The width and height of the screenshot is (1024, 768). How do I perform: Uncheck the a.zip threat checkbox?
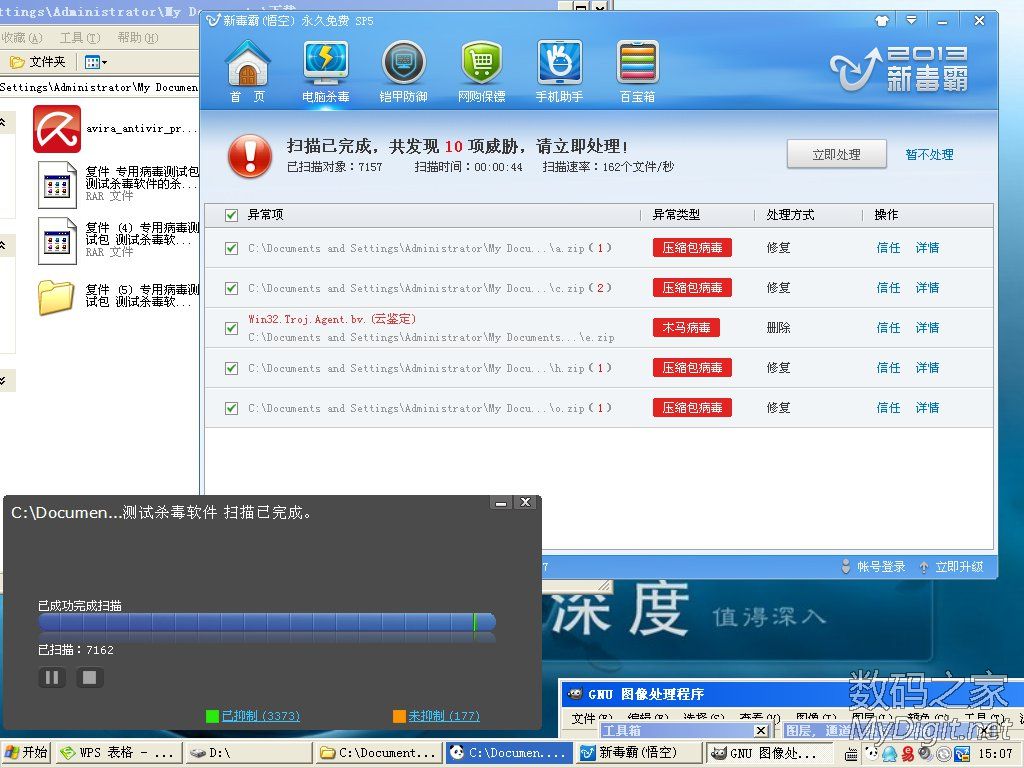(x=232, y=248)
